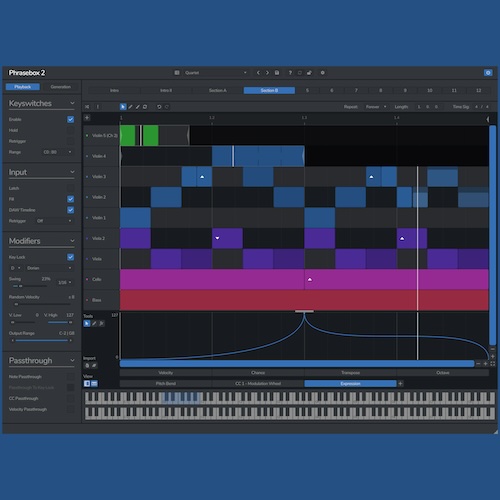This screenshot has height=500, width=500.
Task: Switch to second View mode icon
Action: (94, 384)
